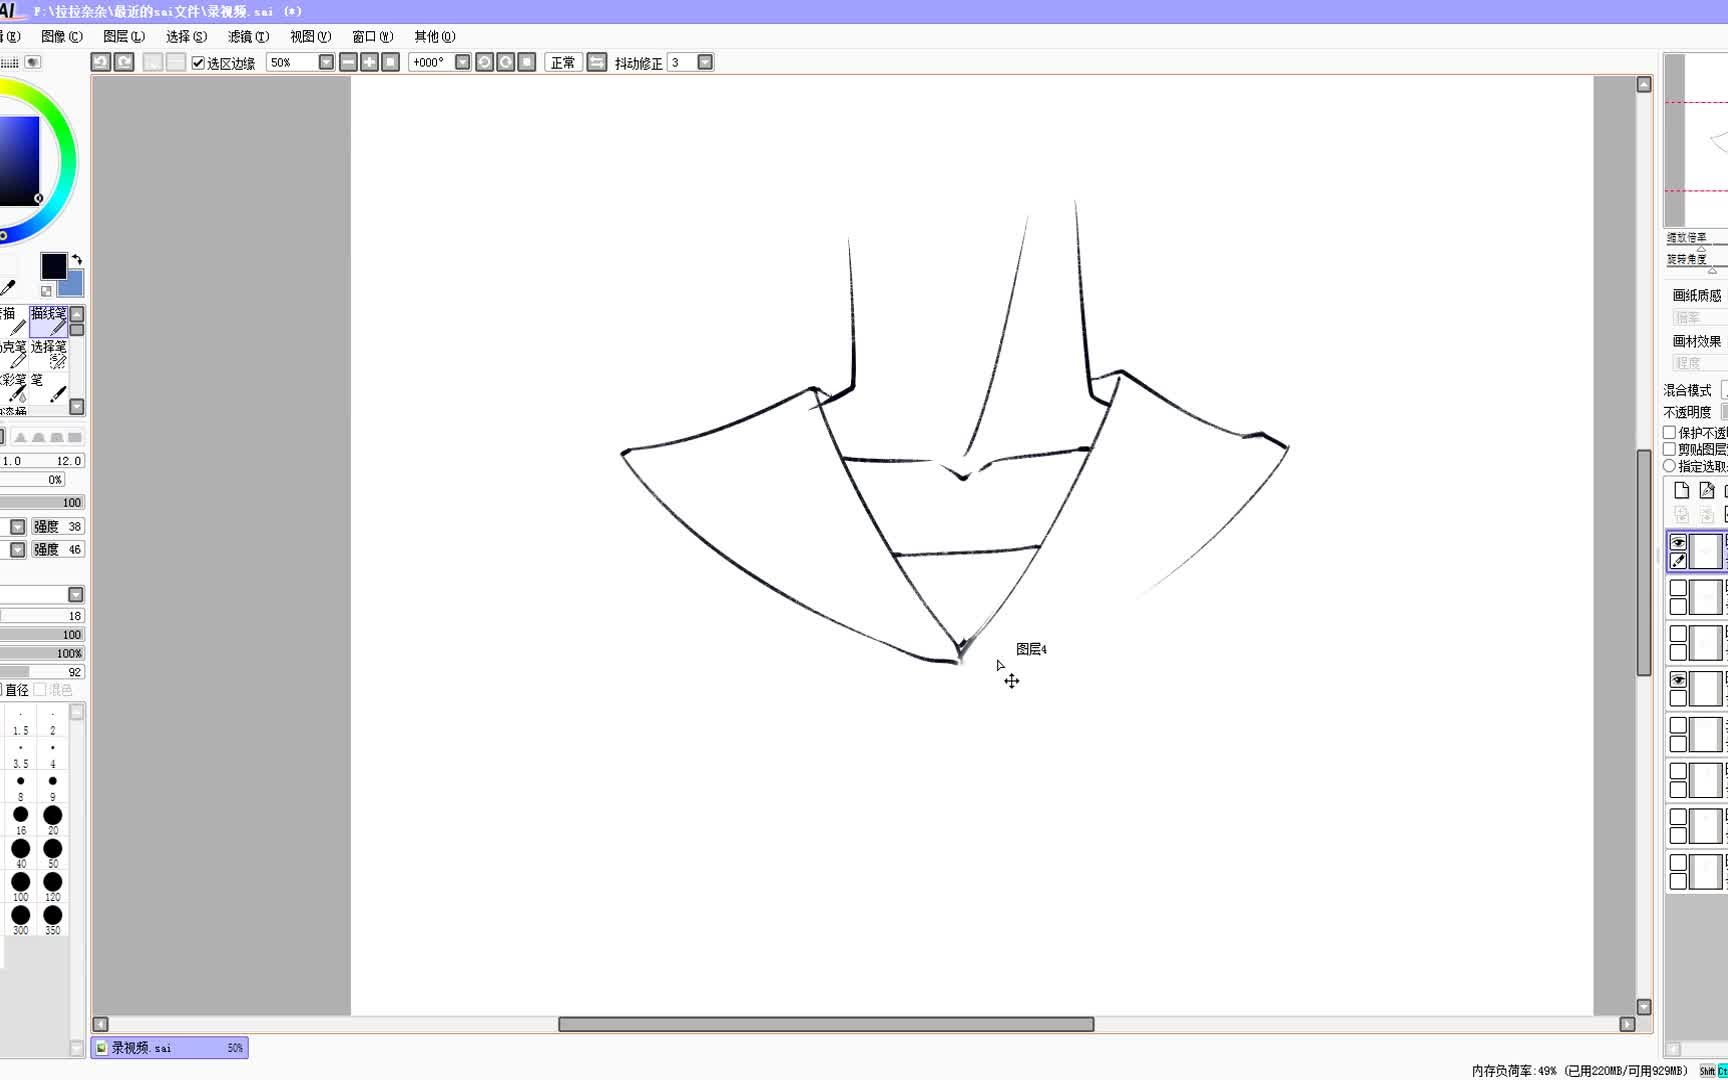
Task: Open the 抖动修正 stabilizer value dropdown
Action: (x=705, y=62)
